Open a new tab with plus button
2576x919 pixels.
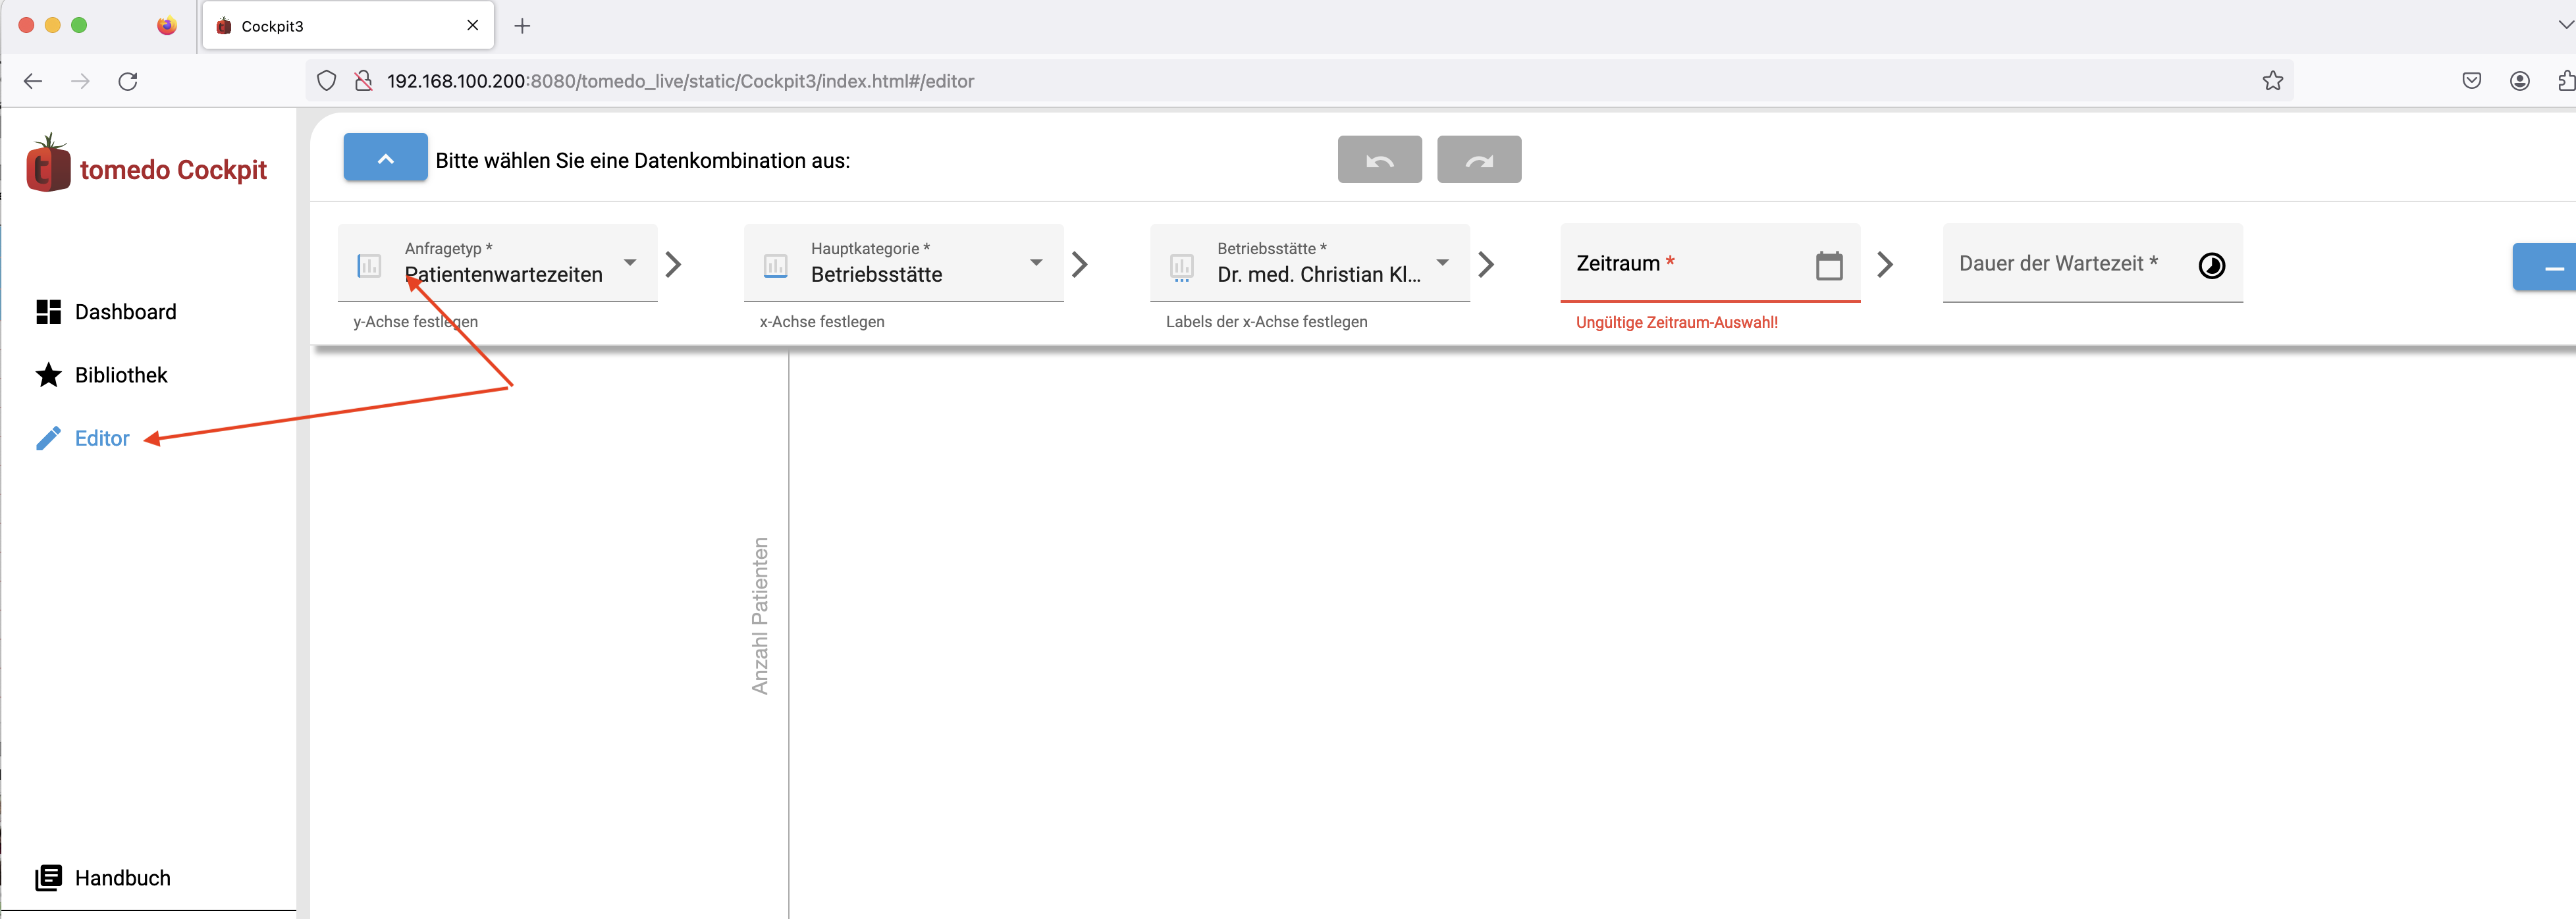tap(522, 26)
